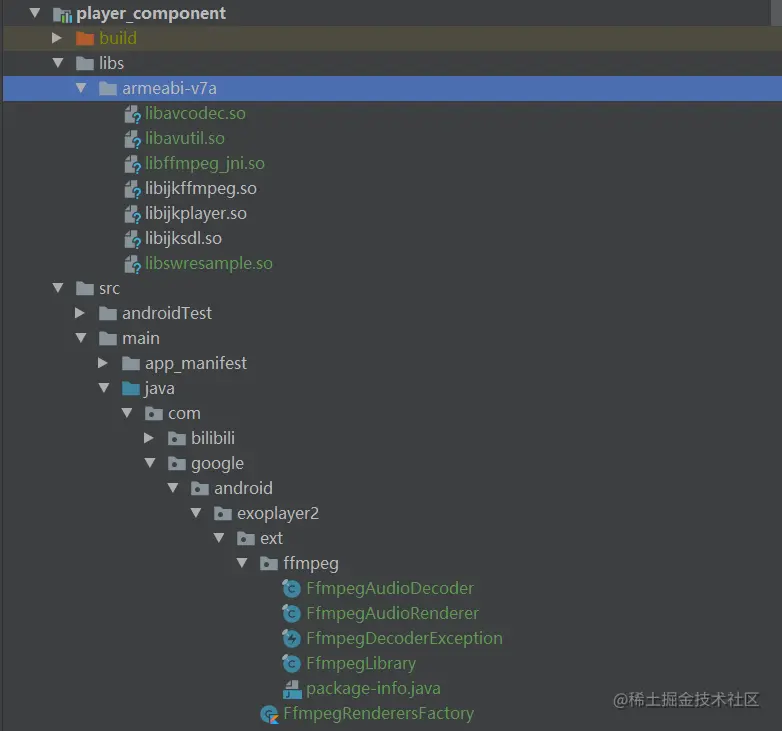This screenshot has width=782, height=731.
Task: Click the FfmpegLibrary class icon
Action: click(291, 664)
